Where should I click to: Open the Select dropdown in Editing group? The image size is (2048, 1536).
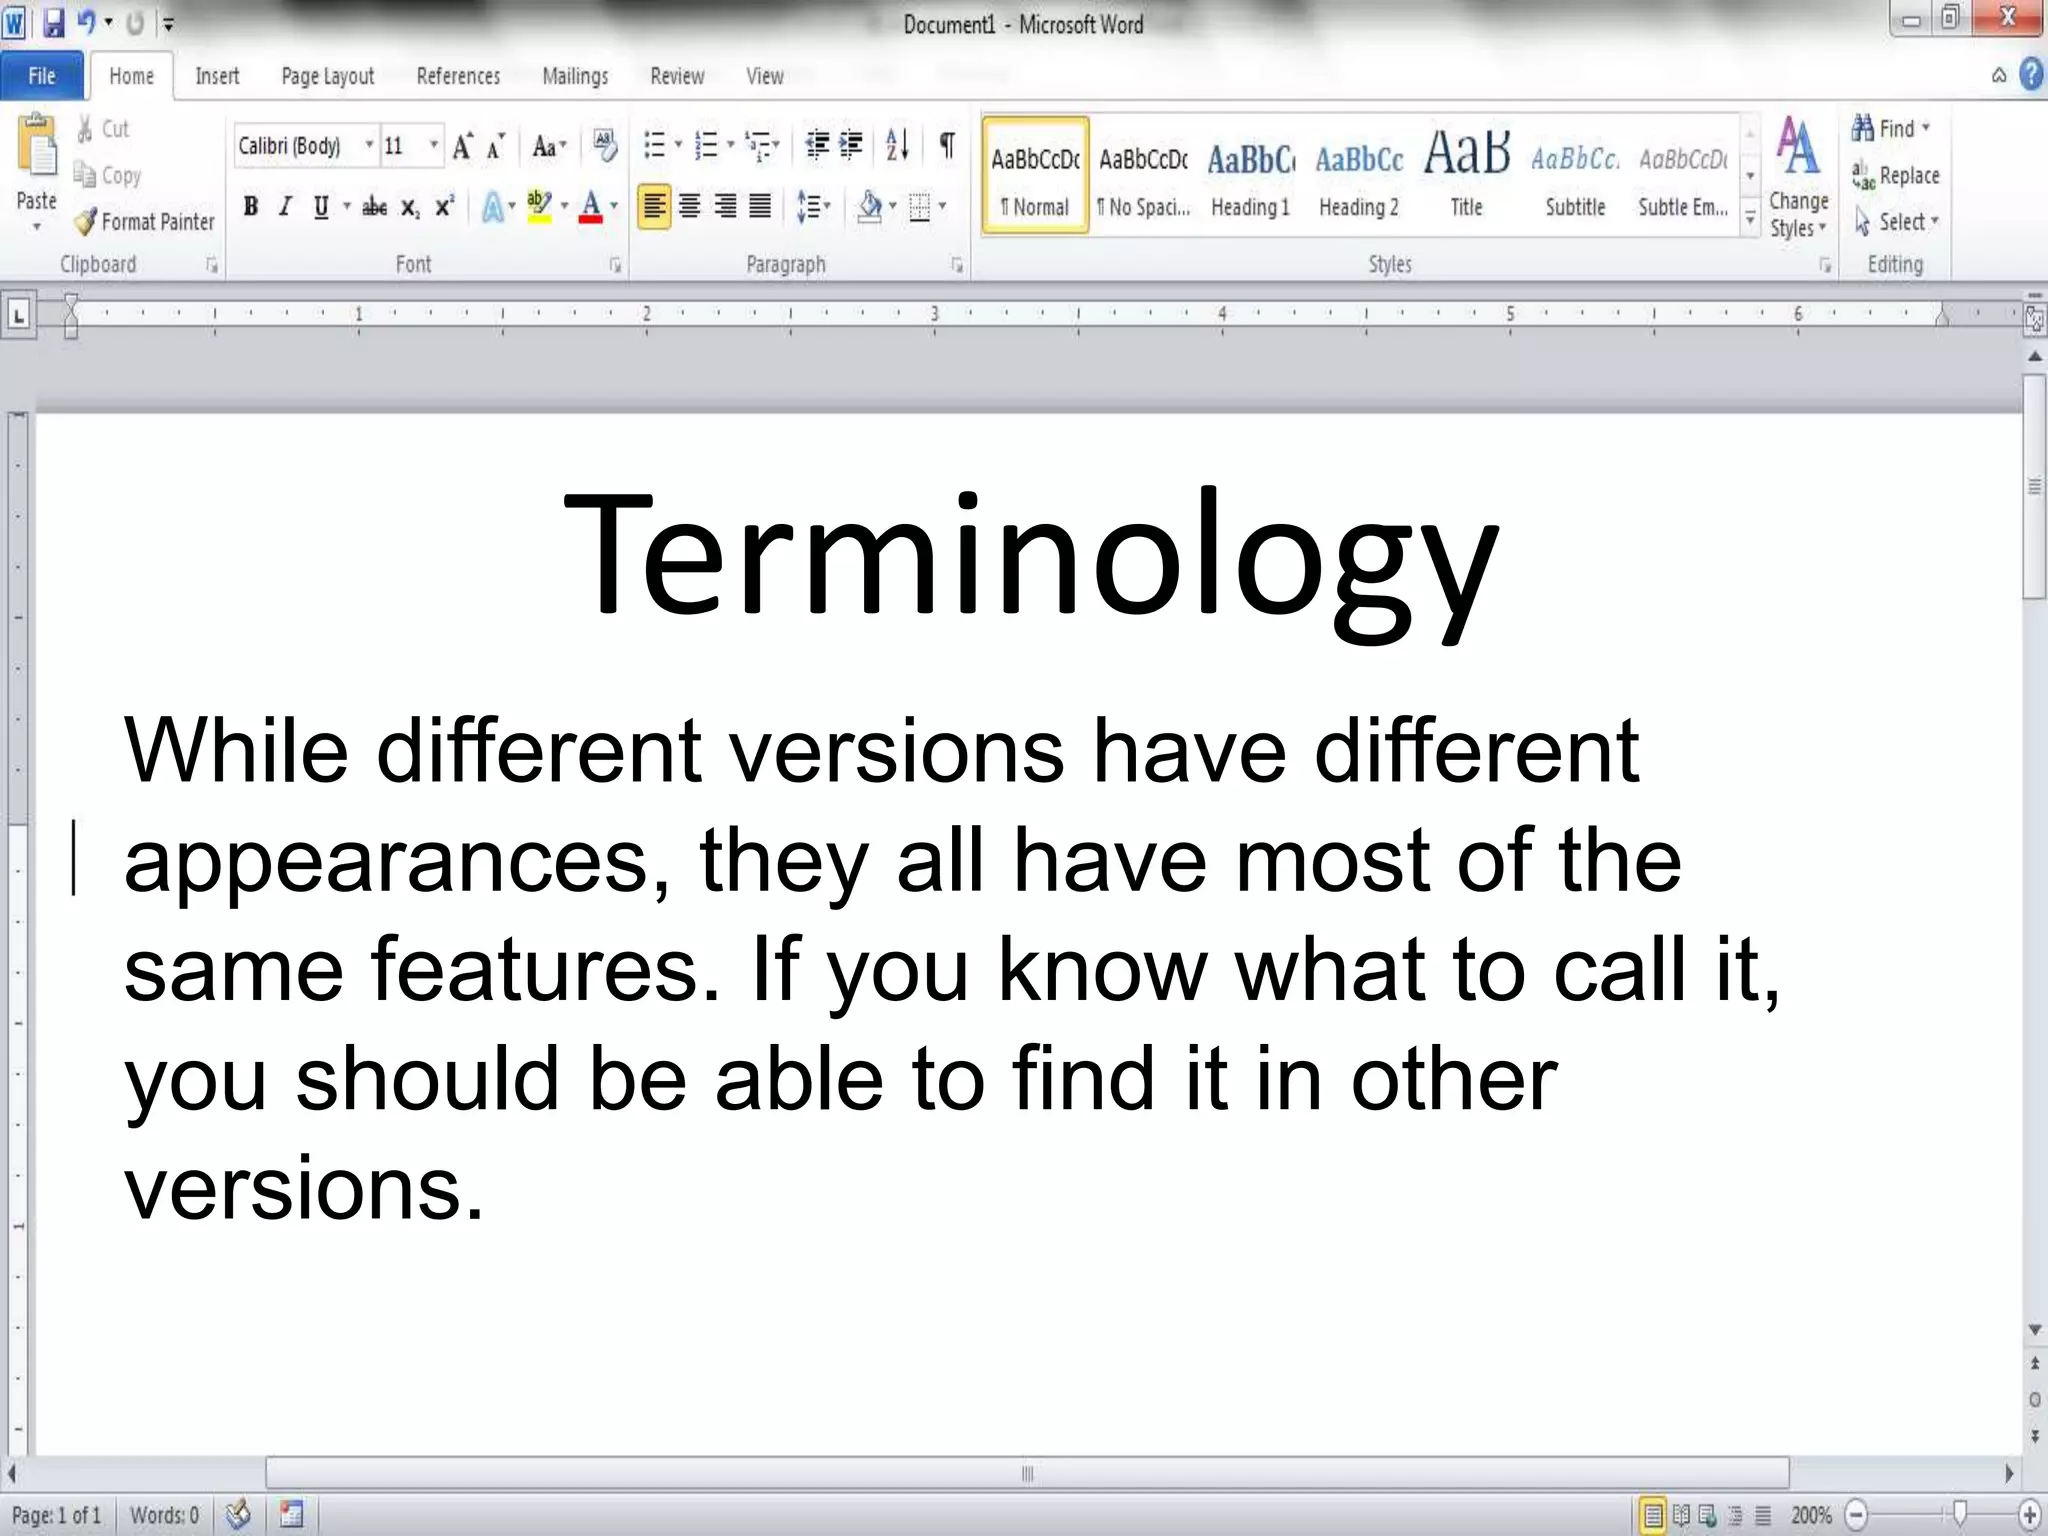[x=1896, y=222]
